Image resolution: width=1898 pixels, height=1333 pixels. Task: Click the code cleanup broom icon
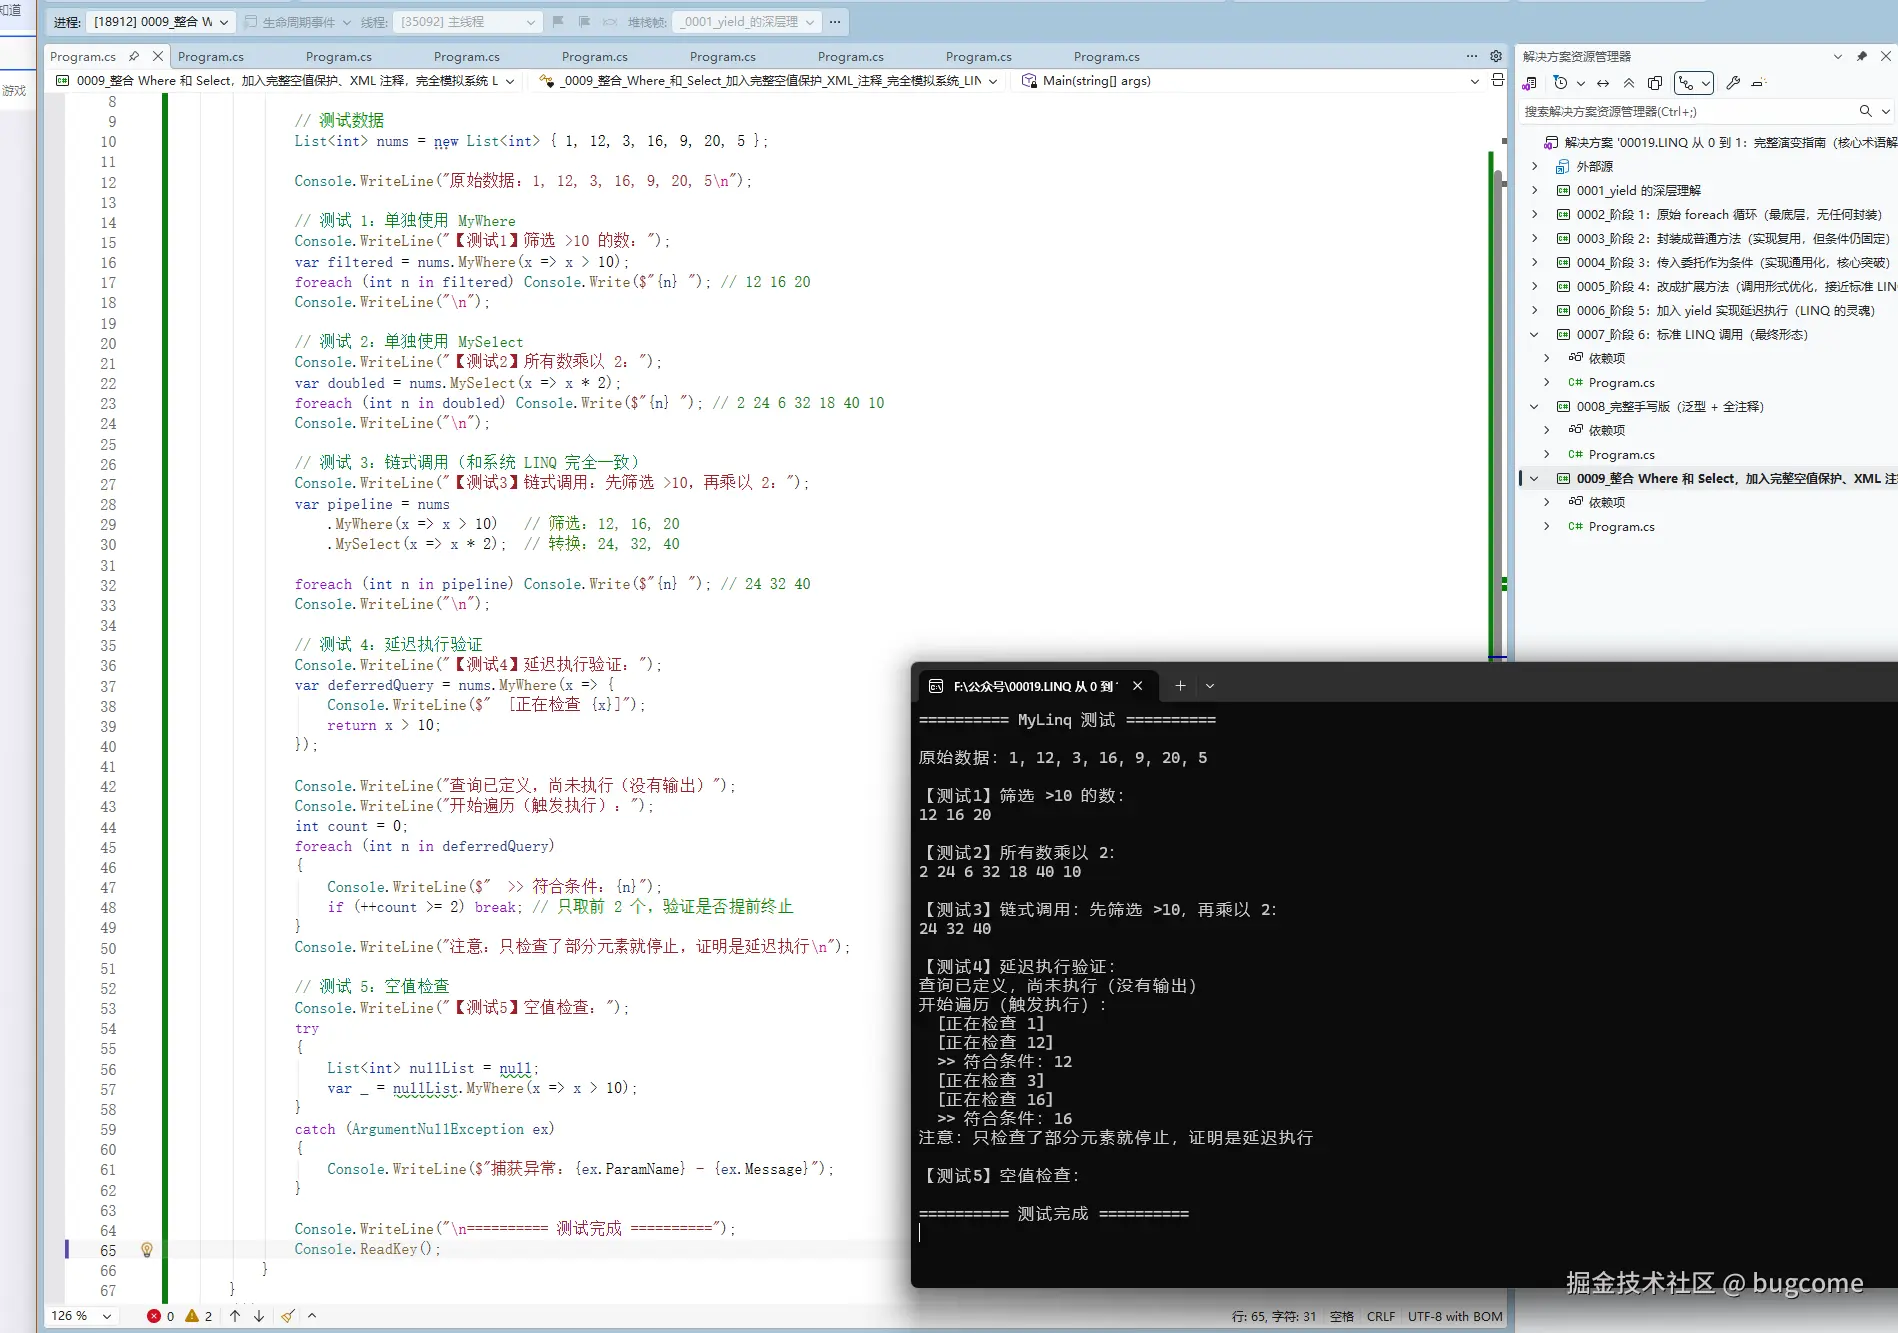[288, 1316]
